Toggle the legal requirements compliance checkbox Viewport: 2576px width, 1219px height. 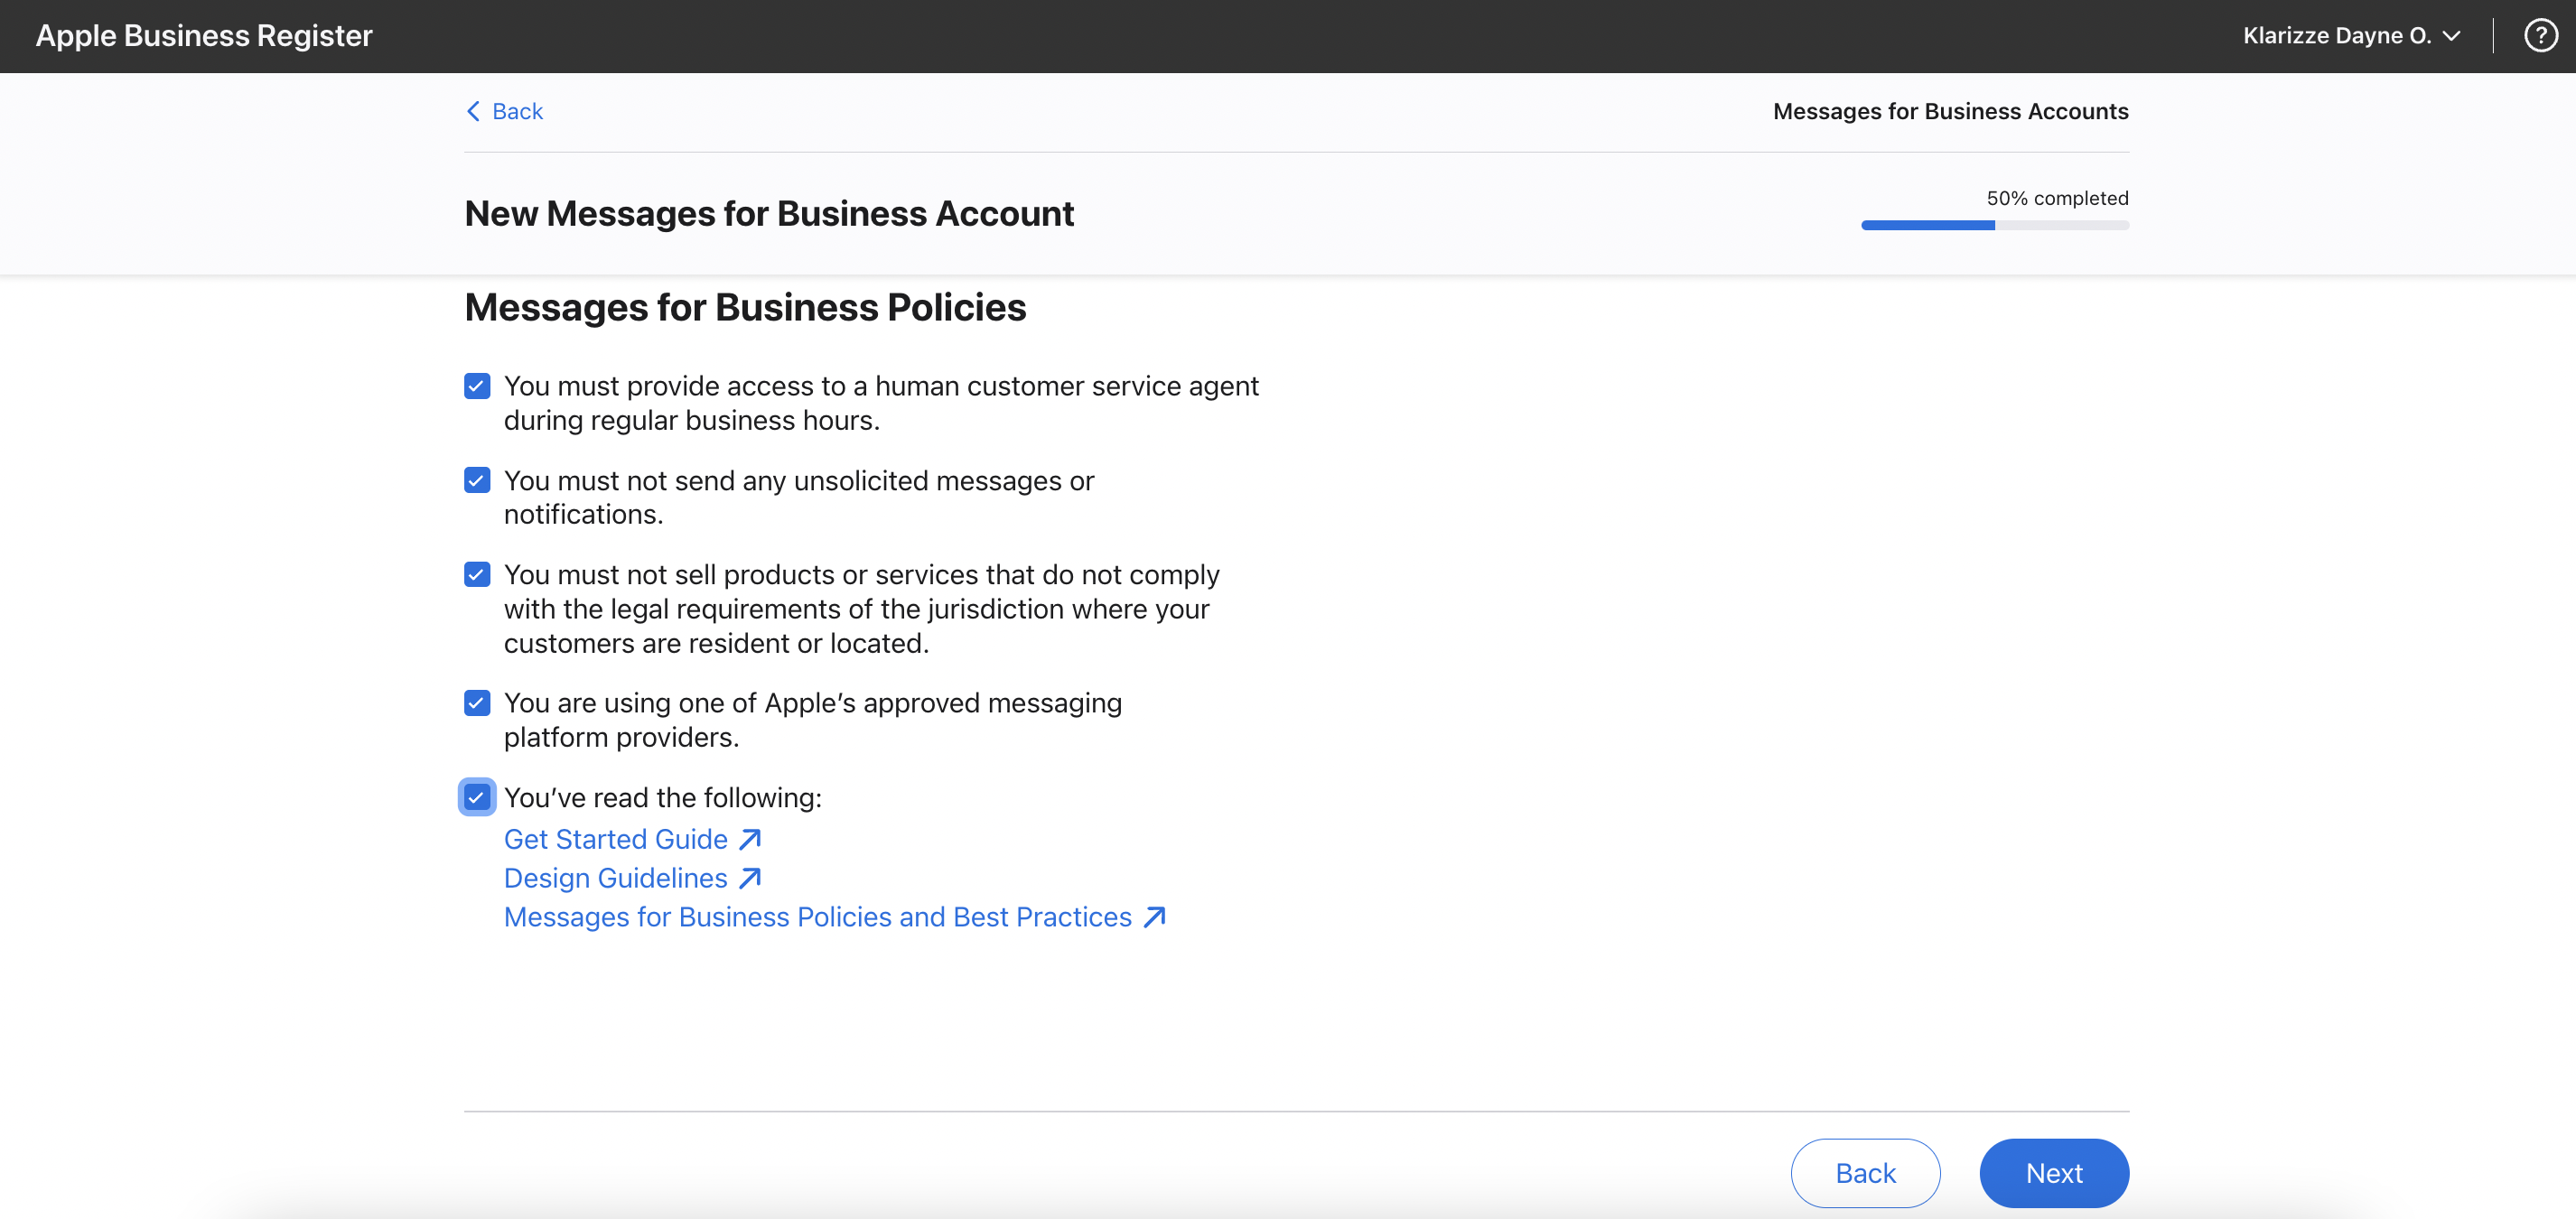[477, 575]
